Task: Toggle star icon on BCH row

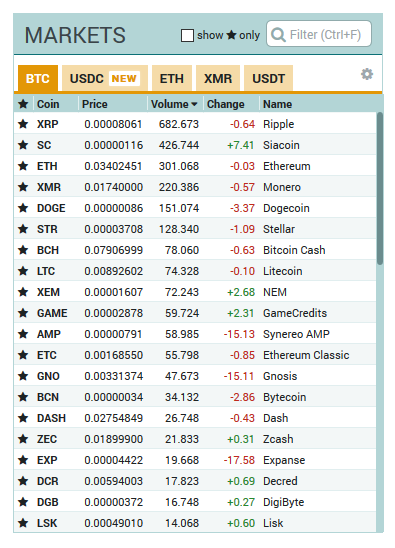Action: point(23,250)
